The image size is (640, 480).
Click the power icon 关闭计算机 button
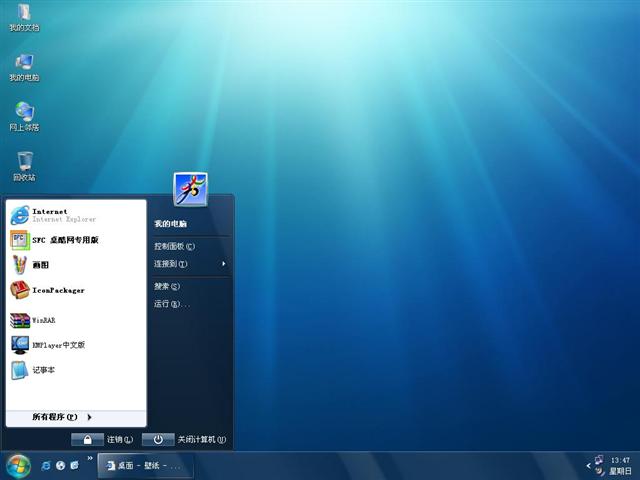[x=158, y=440]
